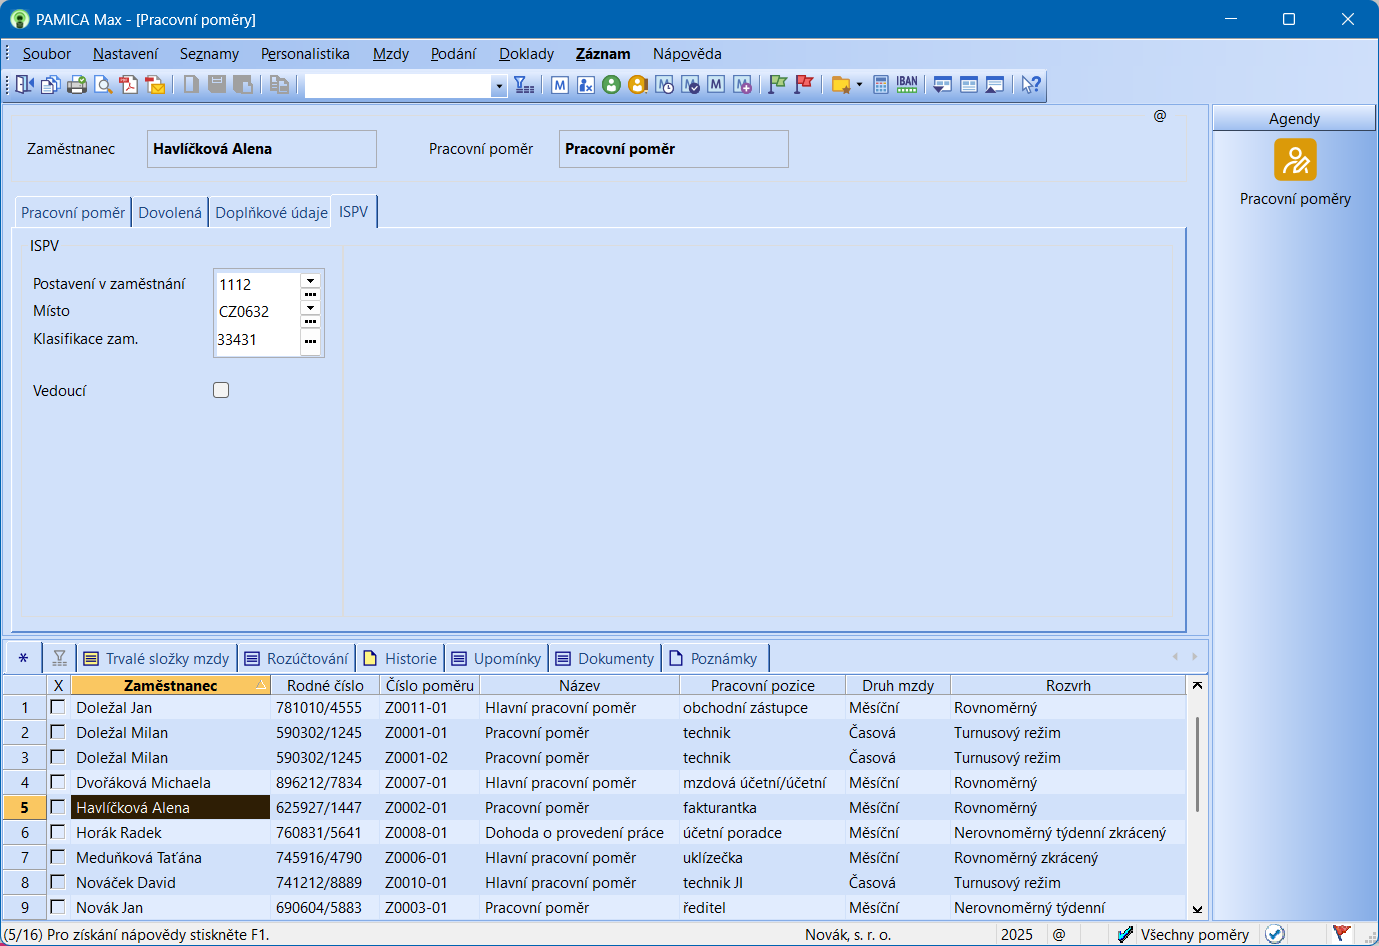Tick the checkbox for Nováček David
The image size is (1379, 946).
pos(58,882)
